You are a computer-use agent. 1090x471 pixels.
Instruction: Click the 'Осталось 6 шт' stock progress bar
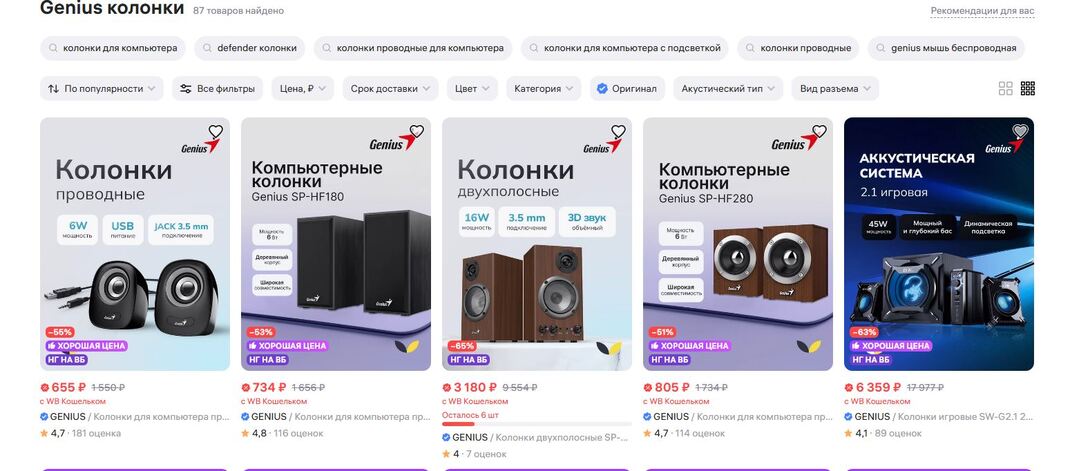[537, 424]
